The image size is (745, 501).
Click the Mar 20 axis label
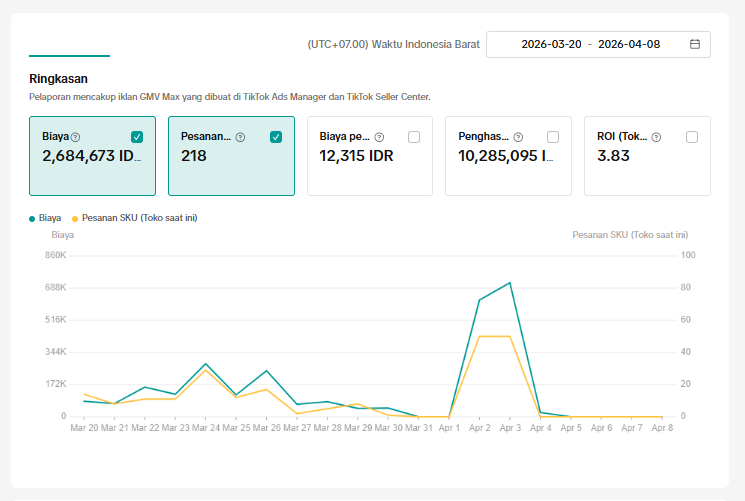pos(84,428)
